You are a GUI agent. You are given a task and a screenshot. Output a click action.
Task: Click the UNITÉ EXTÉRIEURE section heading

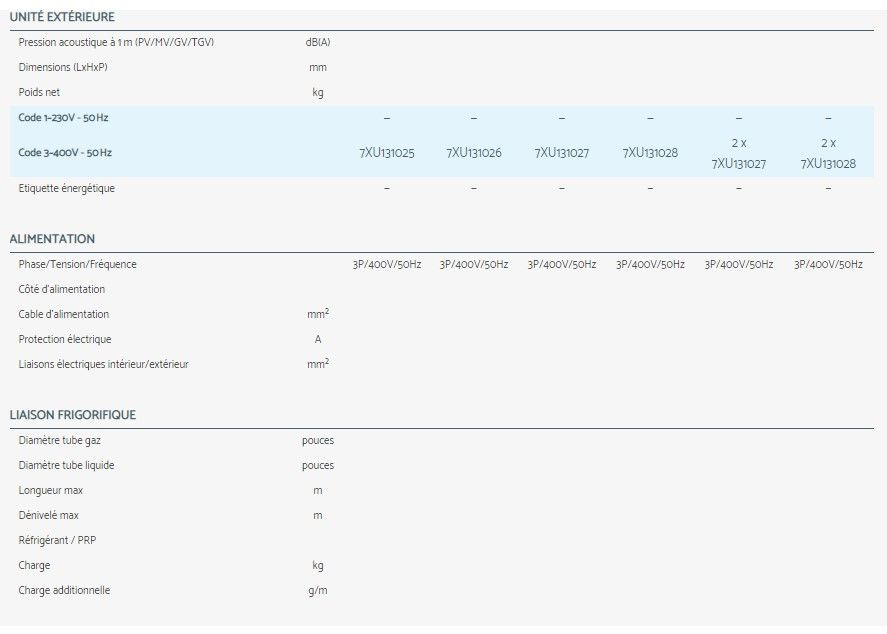coord(62,17)
